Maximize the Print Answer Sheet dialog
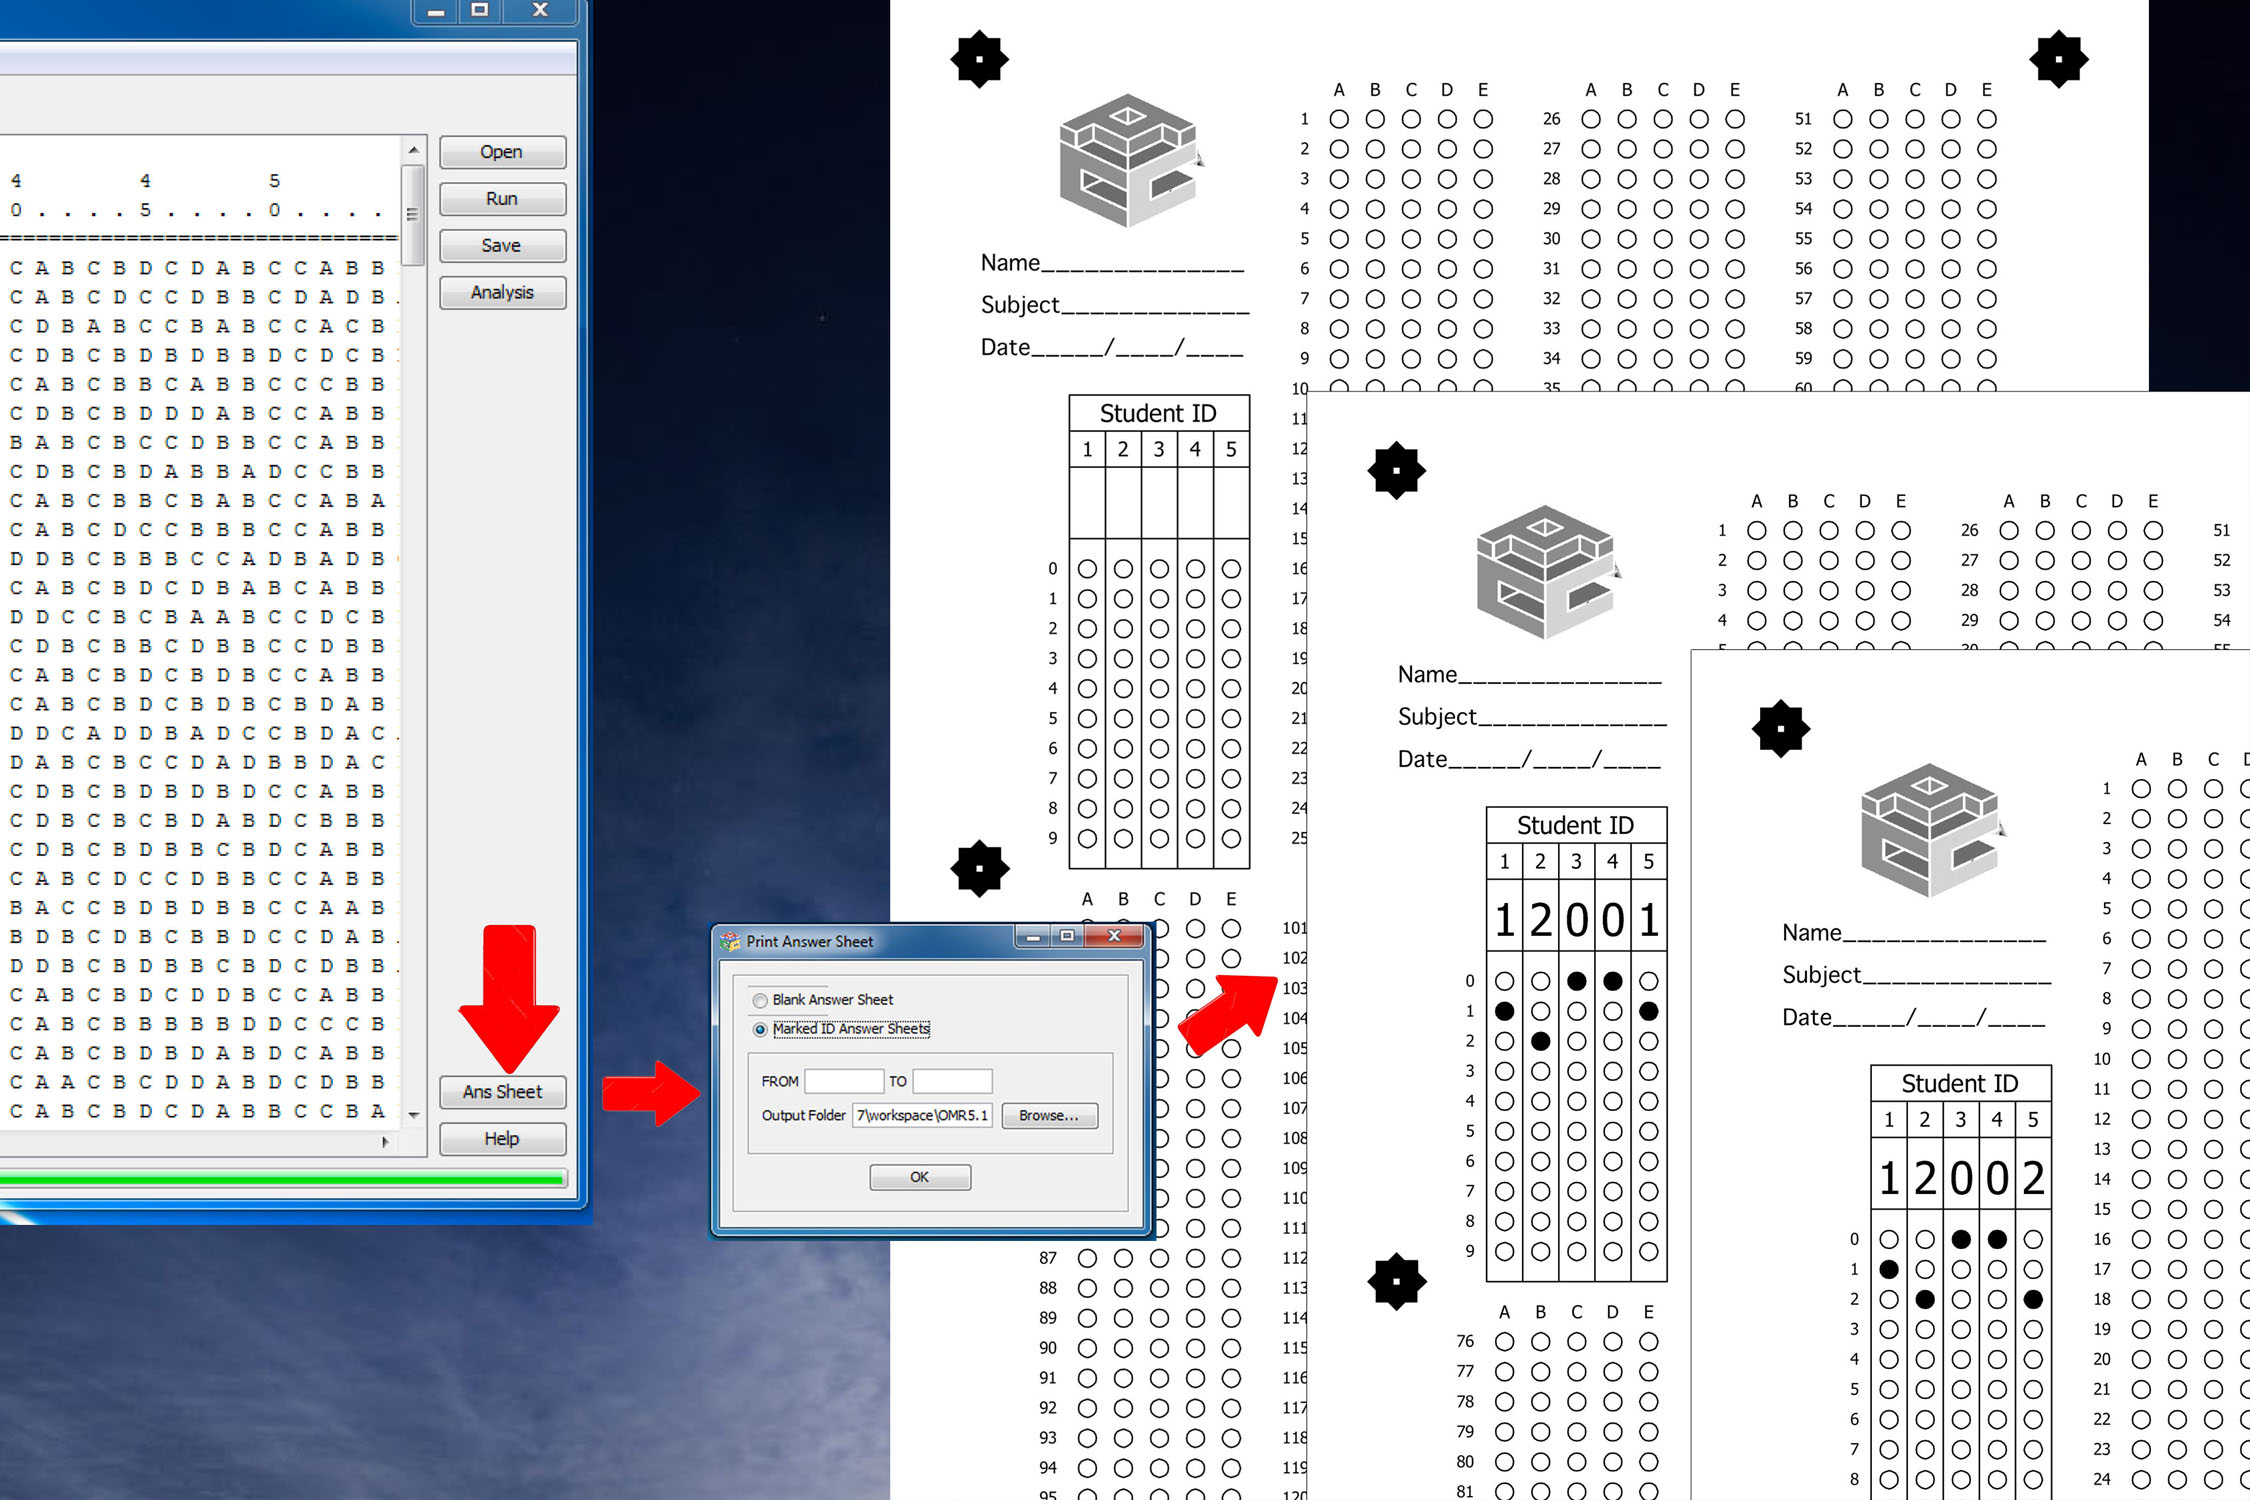This screenshot has width=2250, height=1500. point(1068,936)
